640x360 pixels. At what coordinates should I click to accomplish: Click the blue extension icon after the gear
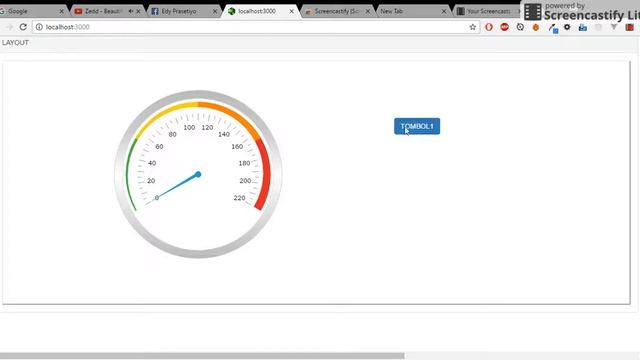click(x=582, y=27)
